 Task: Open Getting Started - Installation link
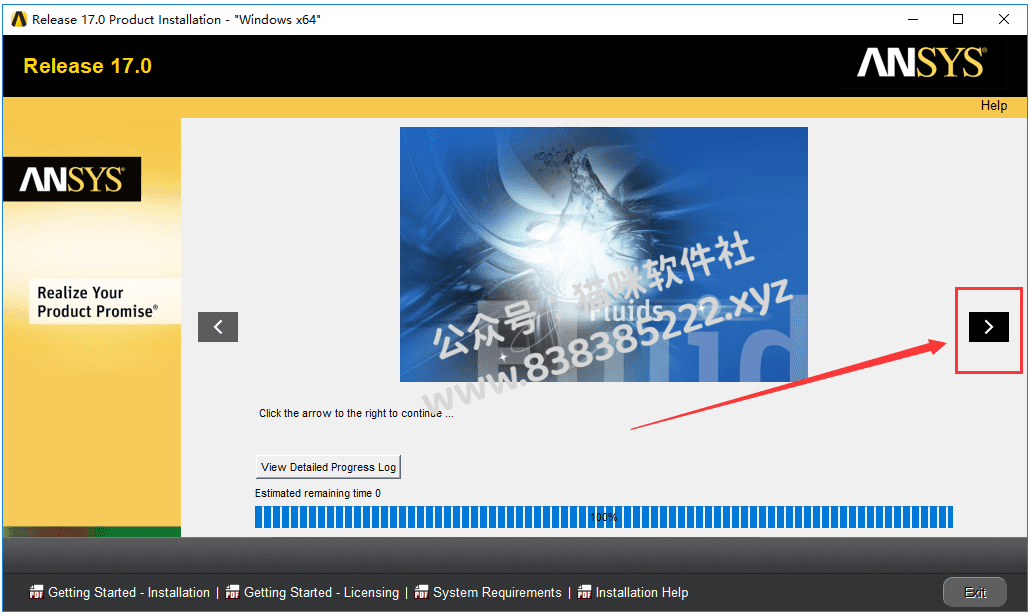(129, 593)
